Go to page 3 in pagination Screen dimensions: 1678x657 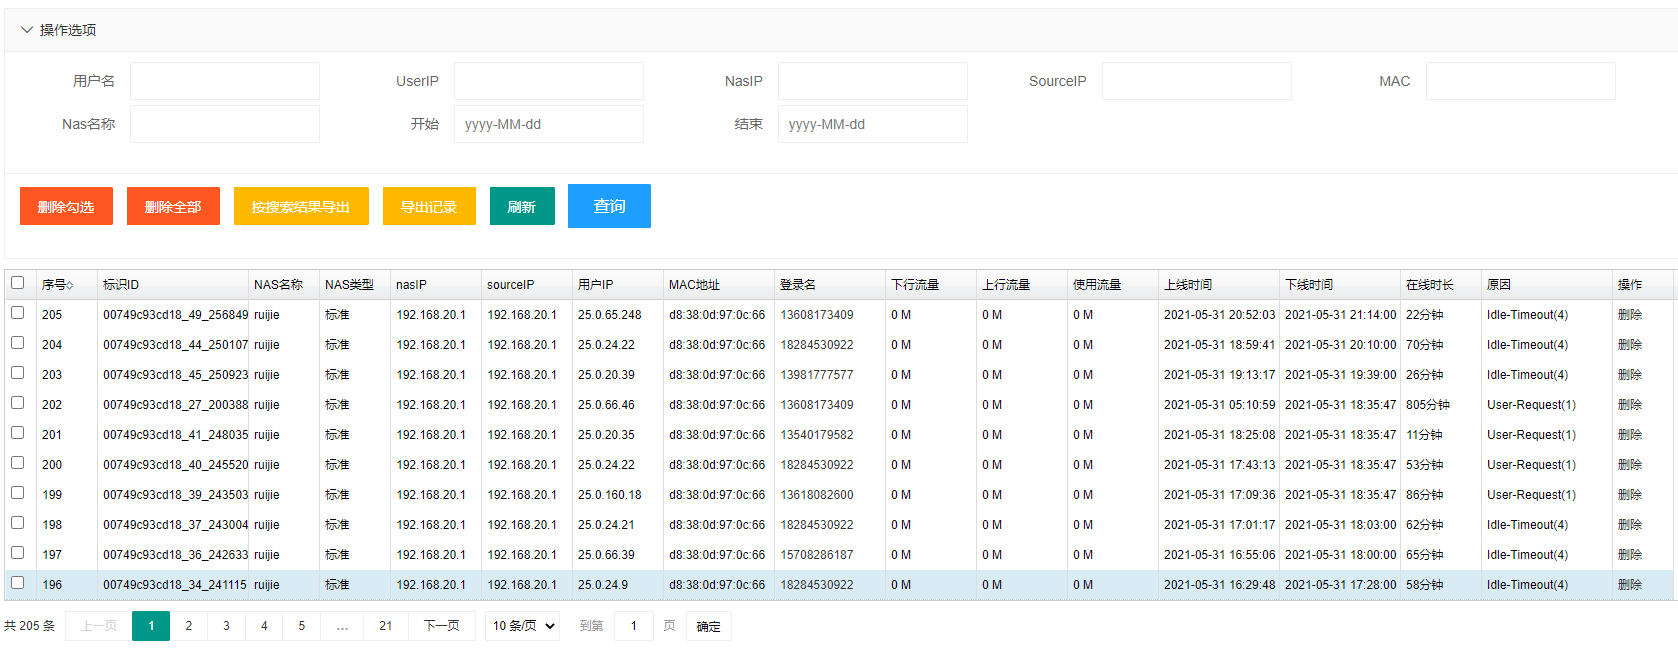pos(226,626)
